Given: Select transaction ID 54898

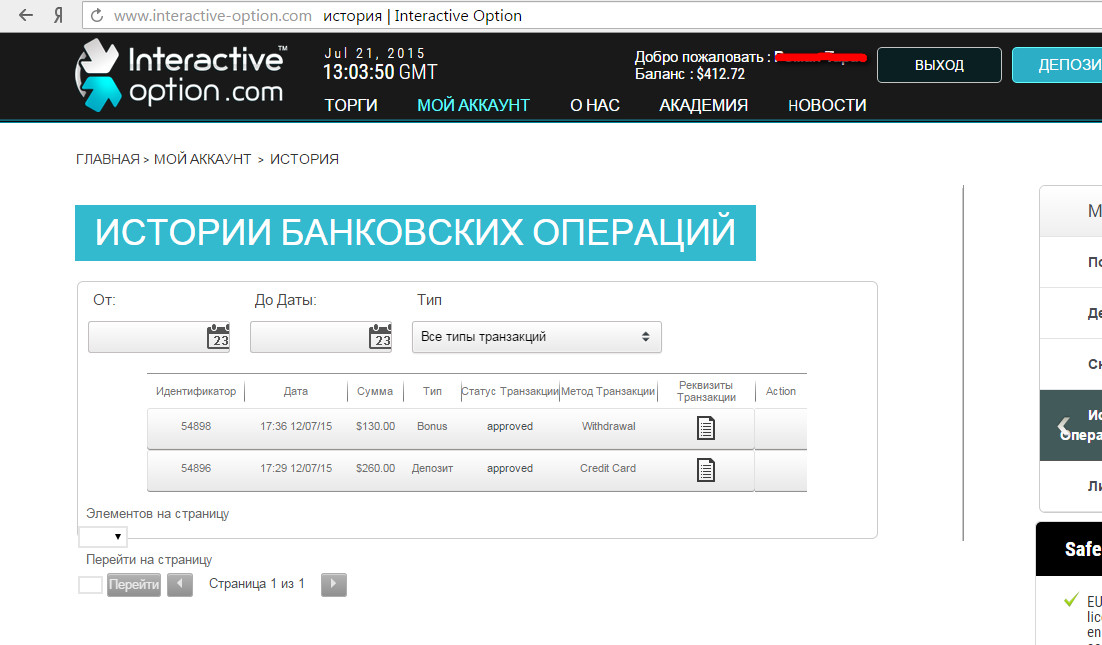Looking at the screenshot, I should [x=196, y=426].
